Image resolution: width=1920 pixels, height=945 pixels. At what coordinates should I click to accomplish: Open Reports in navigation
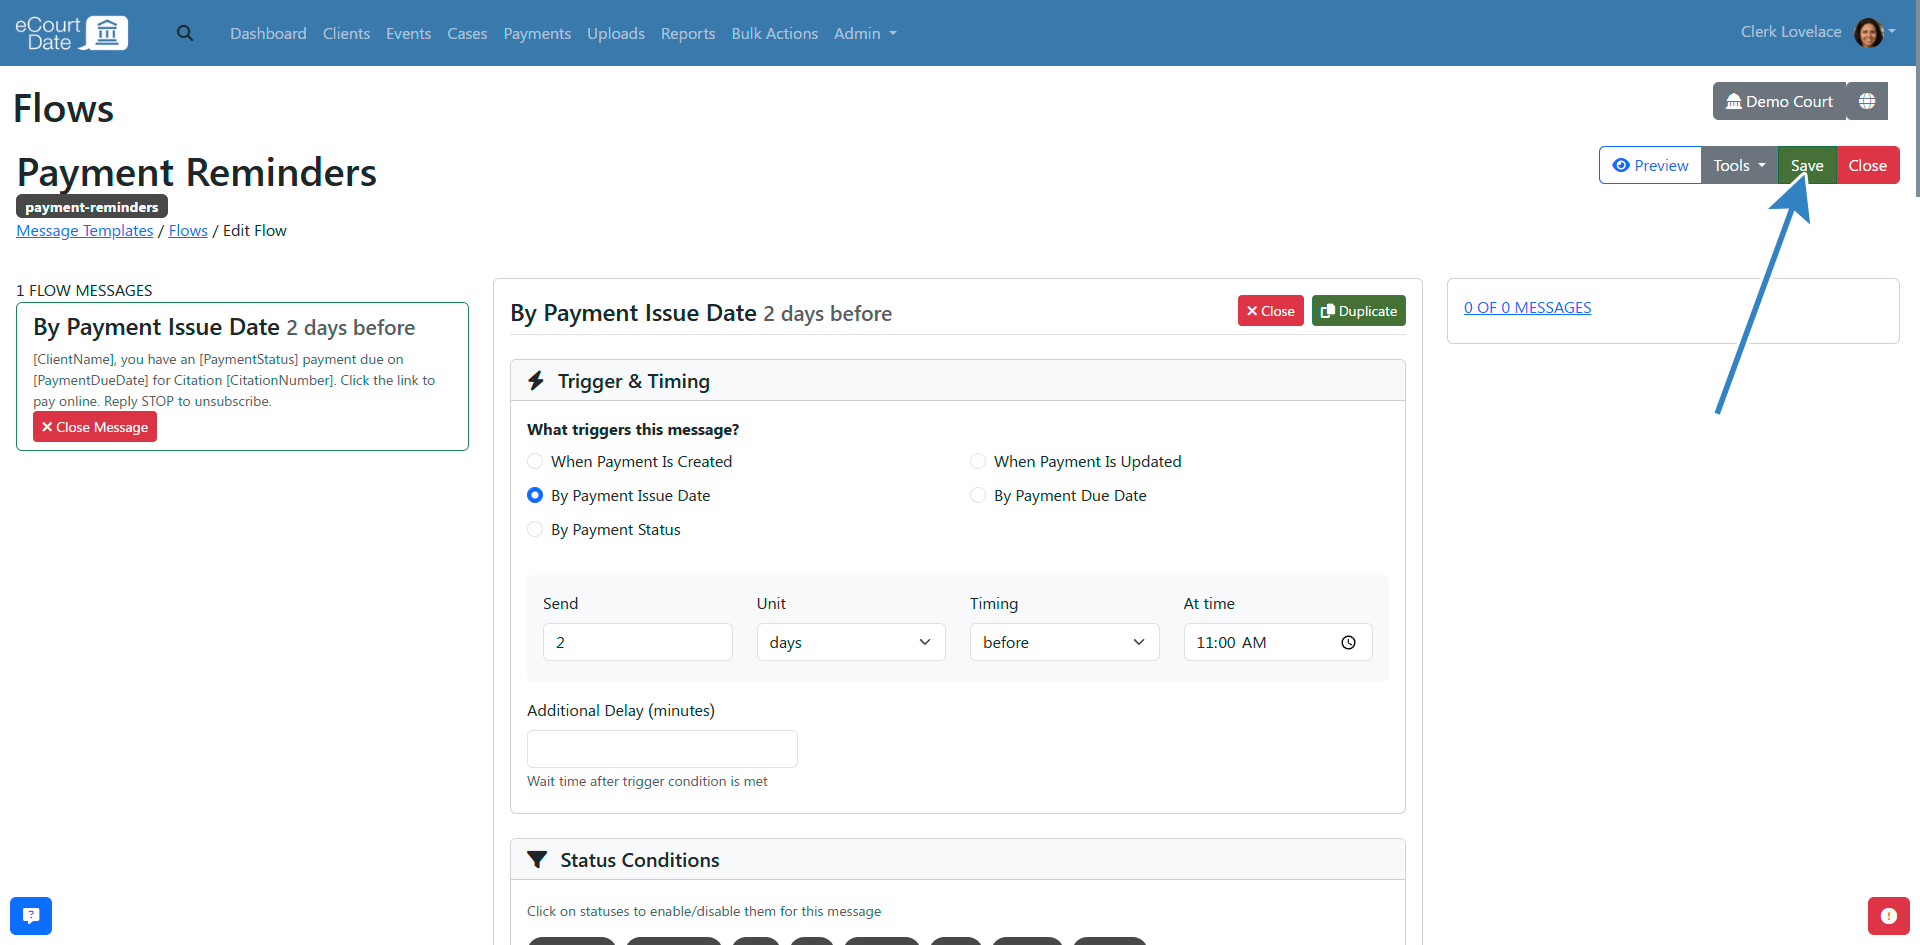pos(688,33)
